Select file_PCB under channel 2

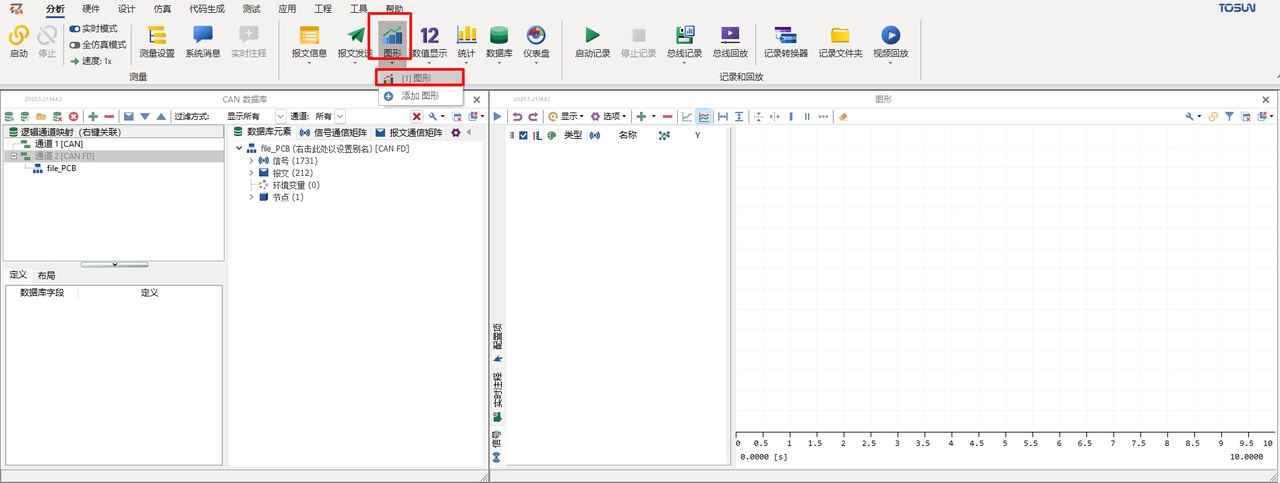(x=61, y=169)
